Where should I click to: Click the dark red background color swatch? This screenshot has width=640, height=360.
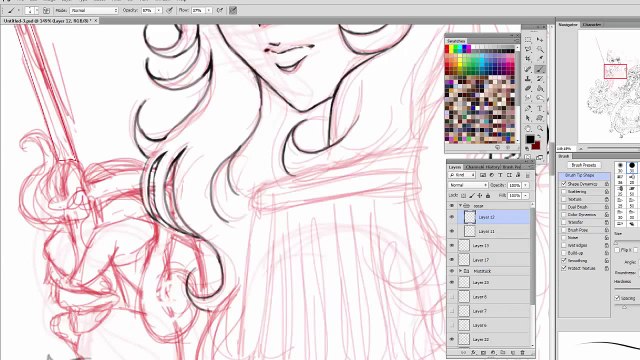536,145
